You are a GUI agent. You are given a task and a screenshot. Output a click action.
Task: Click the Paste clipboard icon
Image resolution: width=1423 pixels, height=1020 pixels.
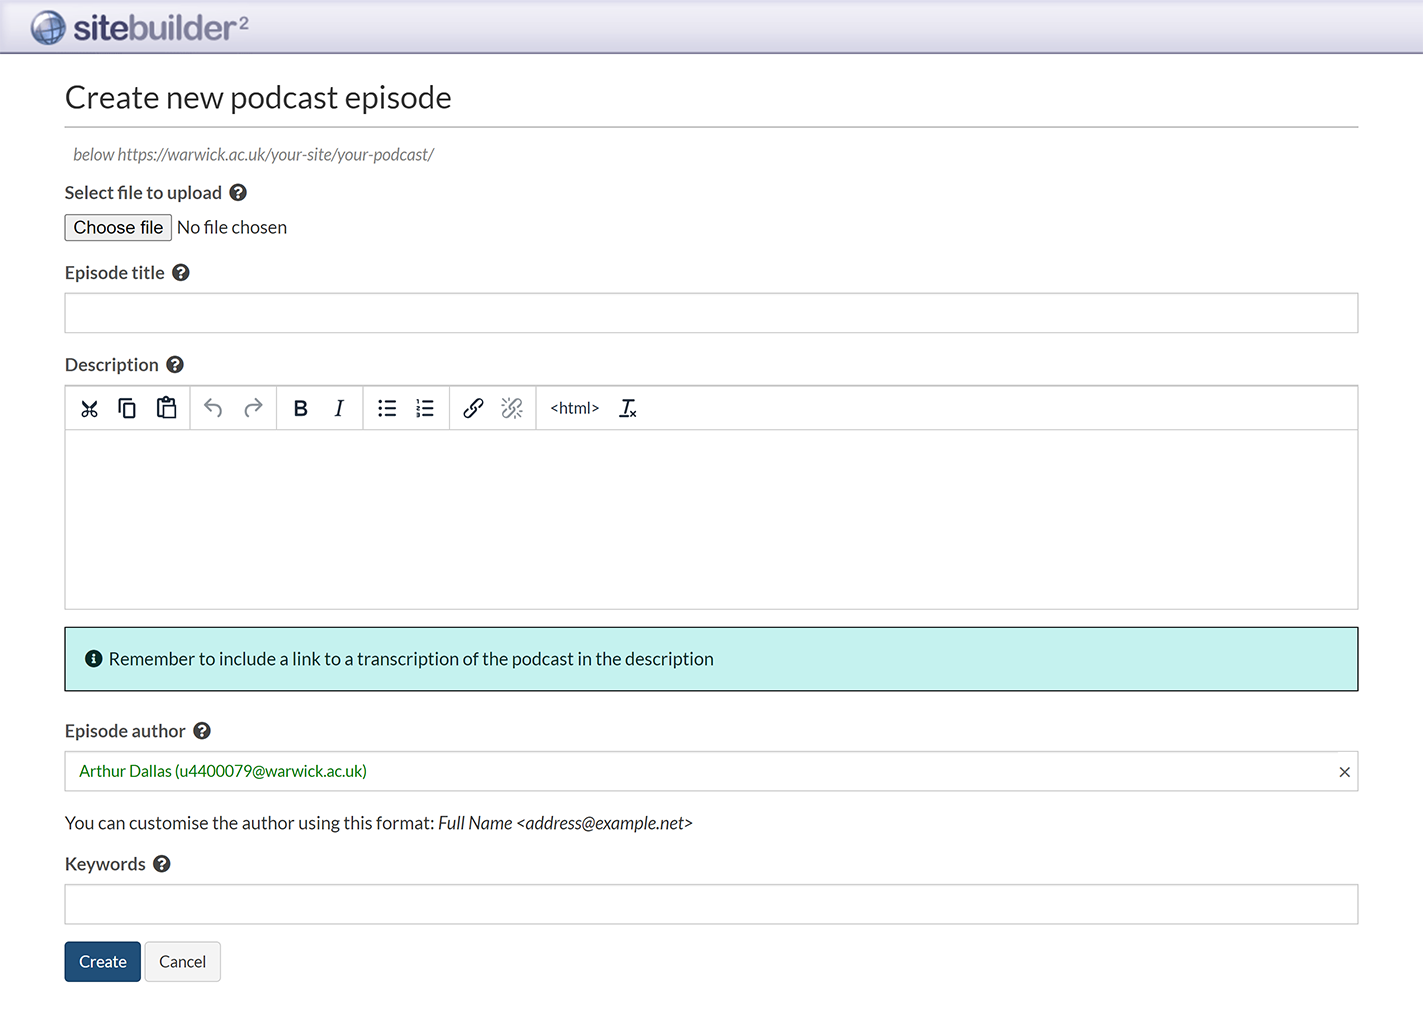tap(166, 408)
